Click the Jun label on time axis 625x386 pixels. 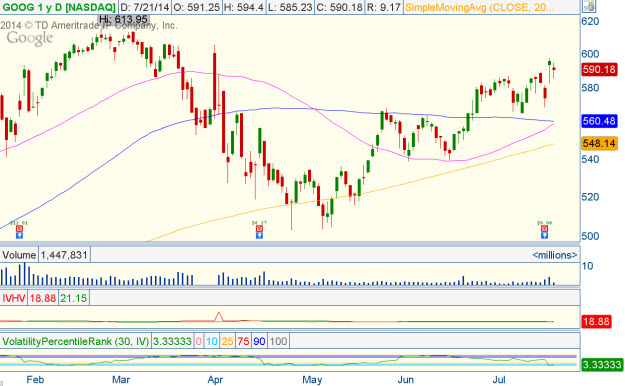coord(405,380)
